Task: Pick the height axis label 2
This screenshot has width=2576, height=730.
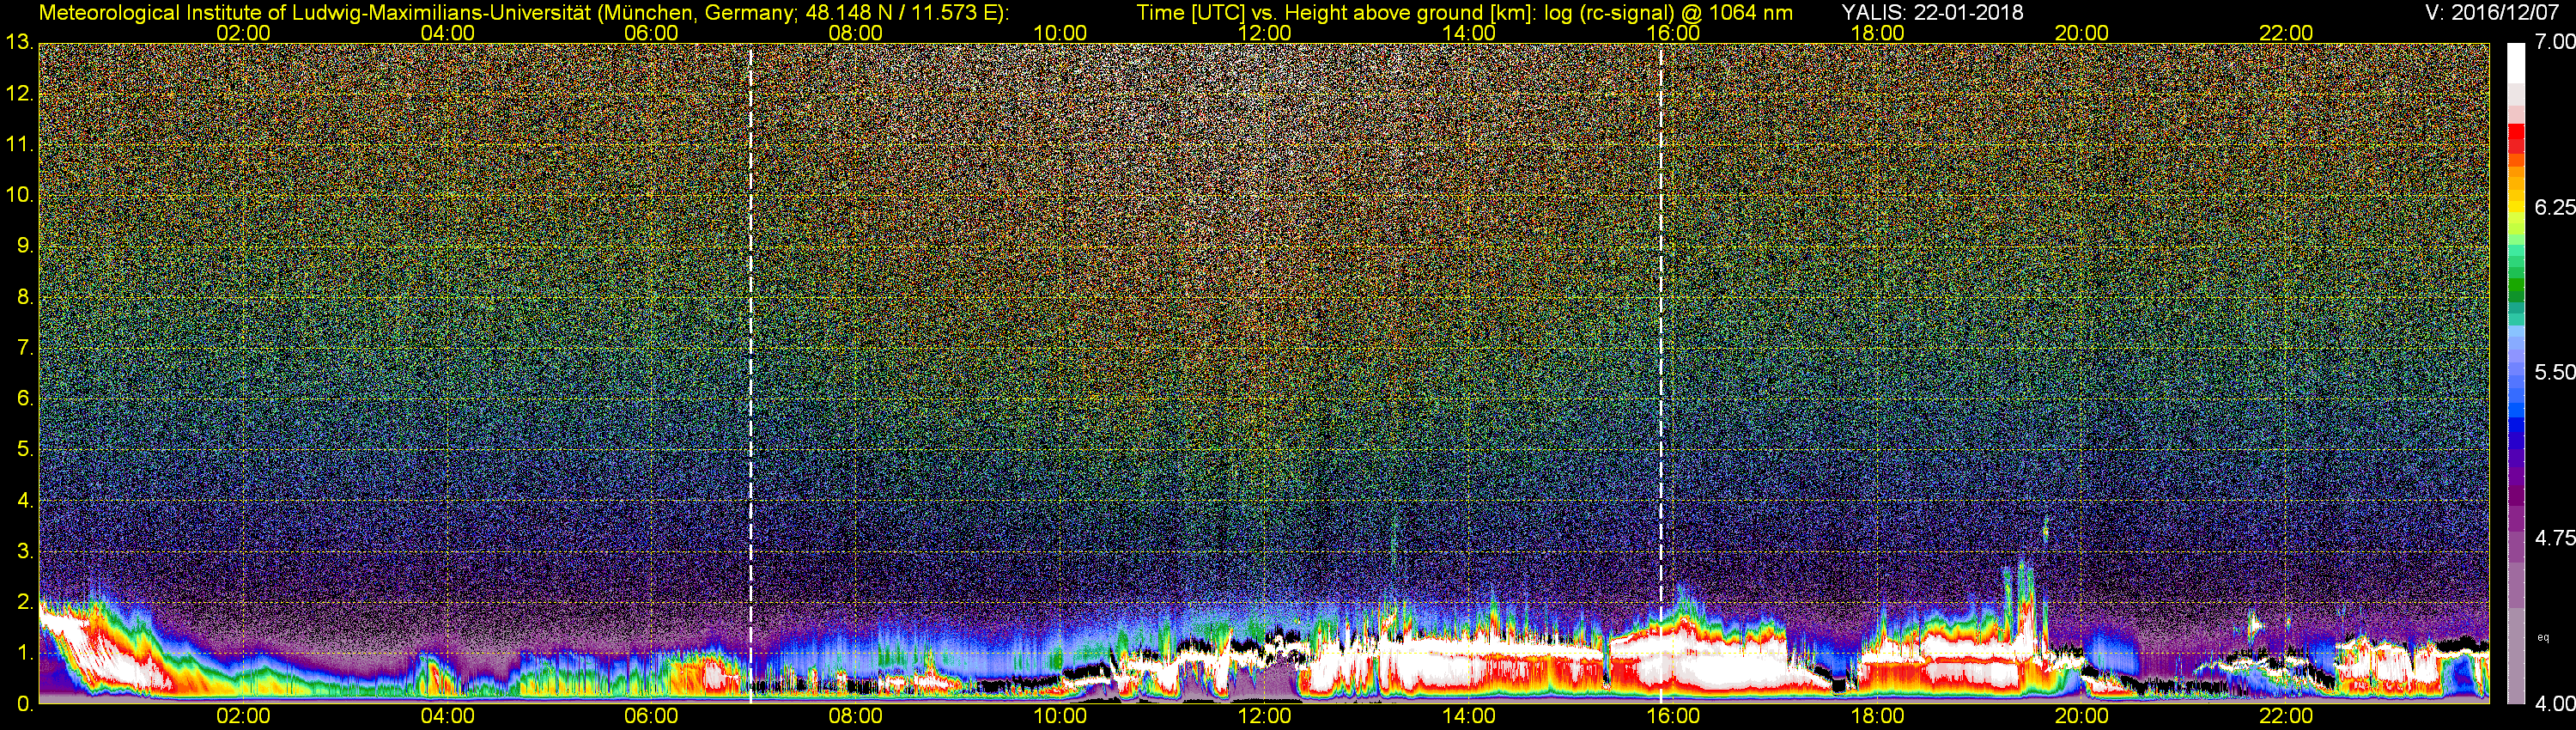Action: click(x=24, y=602)
